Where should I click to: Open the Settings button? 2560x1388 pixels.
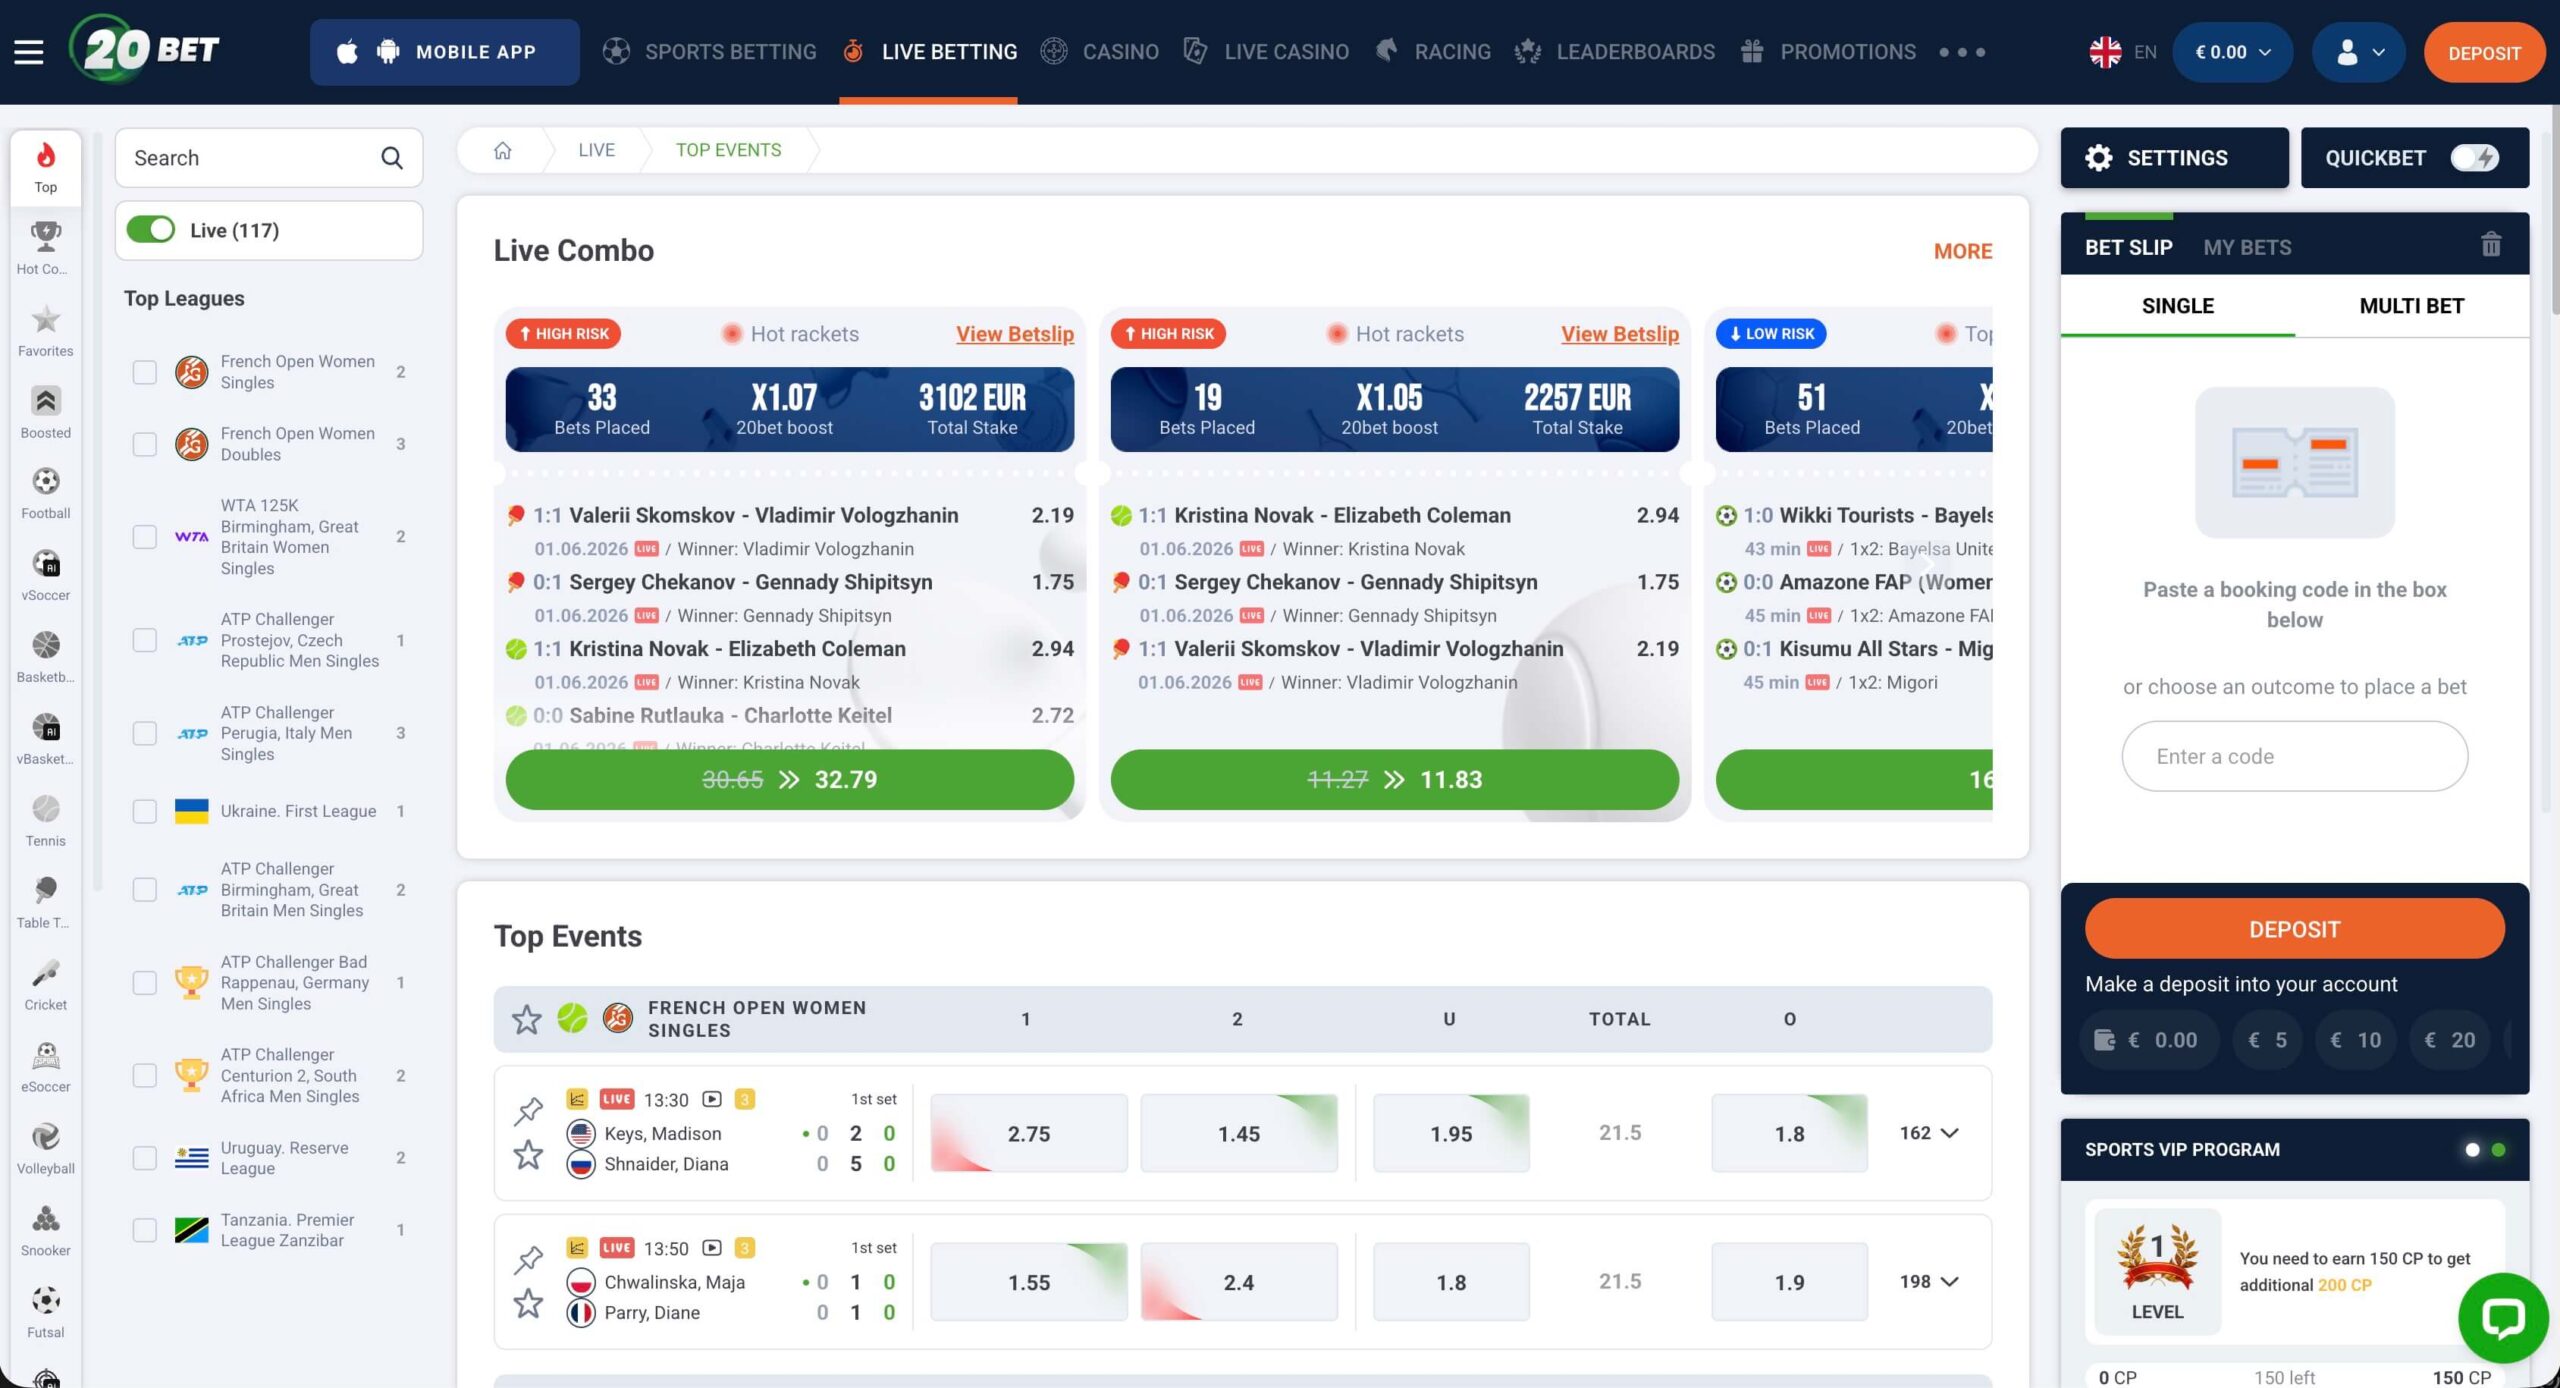click(x=2174, y=158)
